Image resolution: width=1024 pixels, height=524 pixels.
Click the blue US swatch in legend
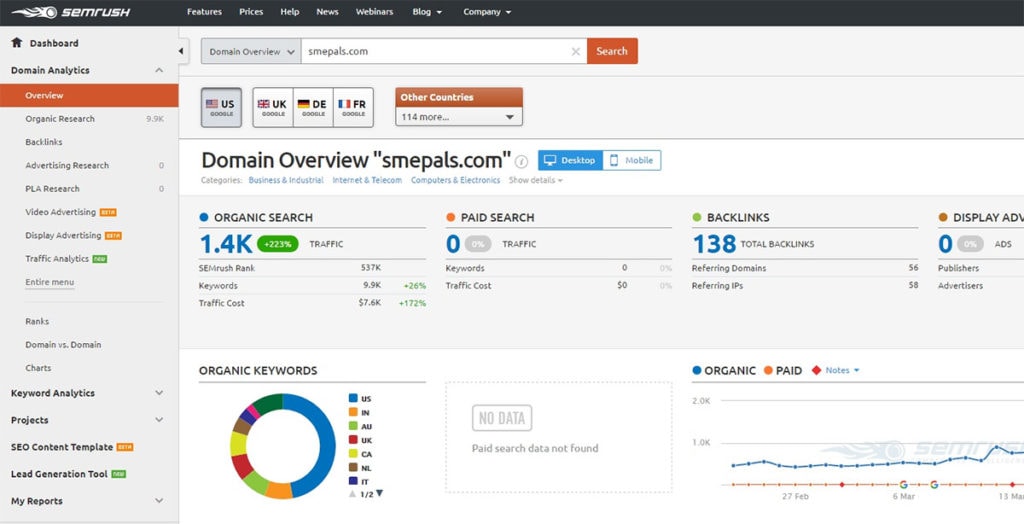tap(353, 398)
